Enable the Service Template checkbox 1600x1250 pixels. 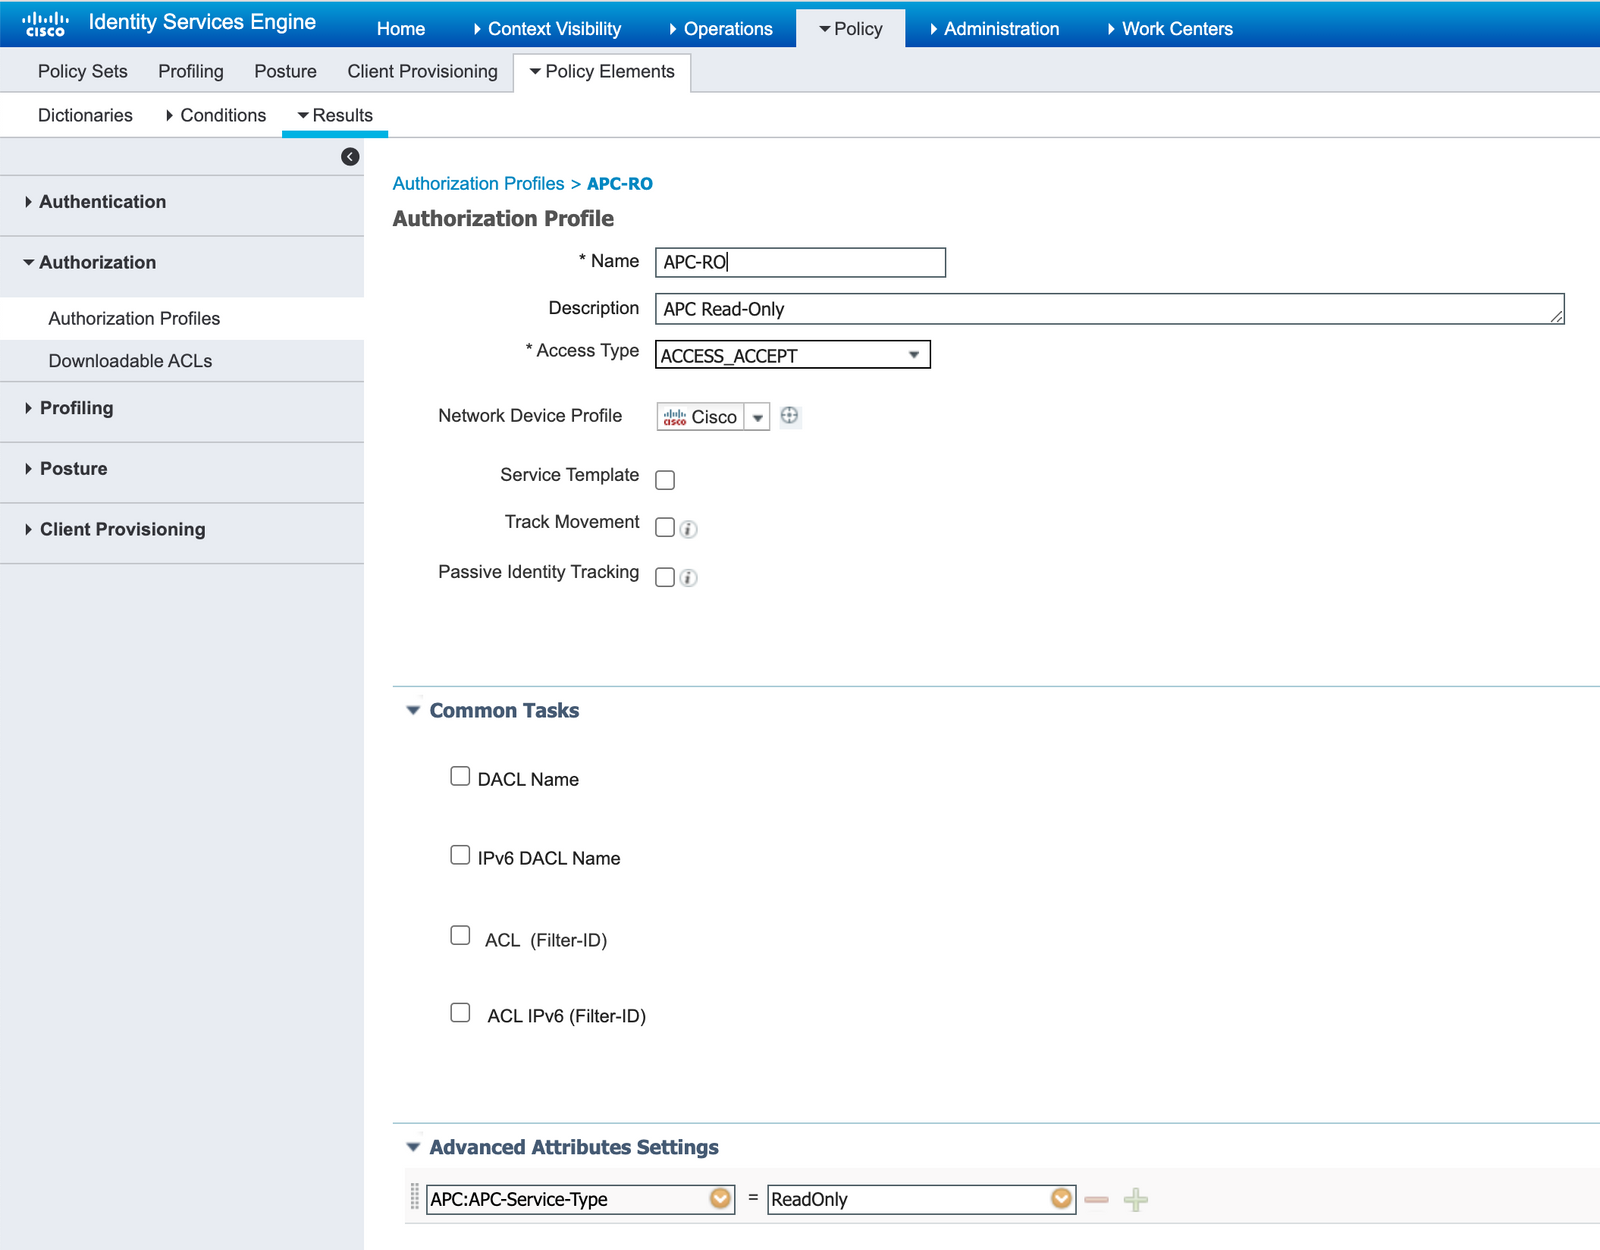[x=665, y=479]
